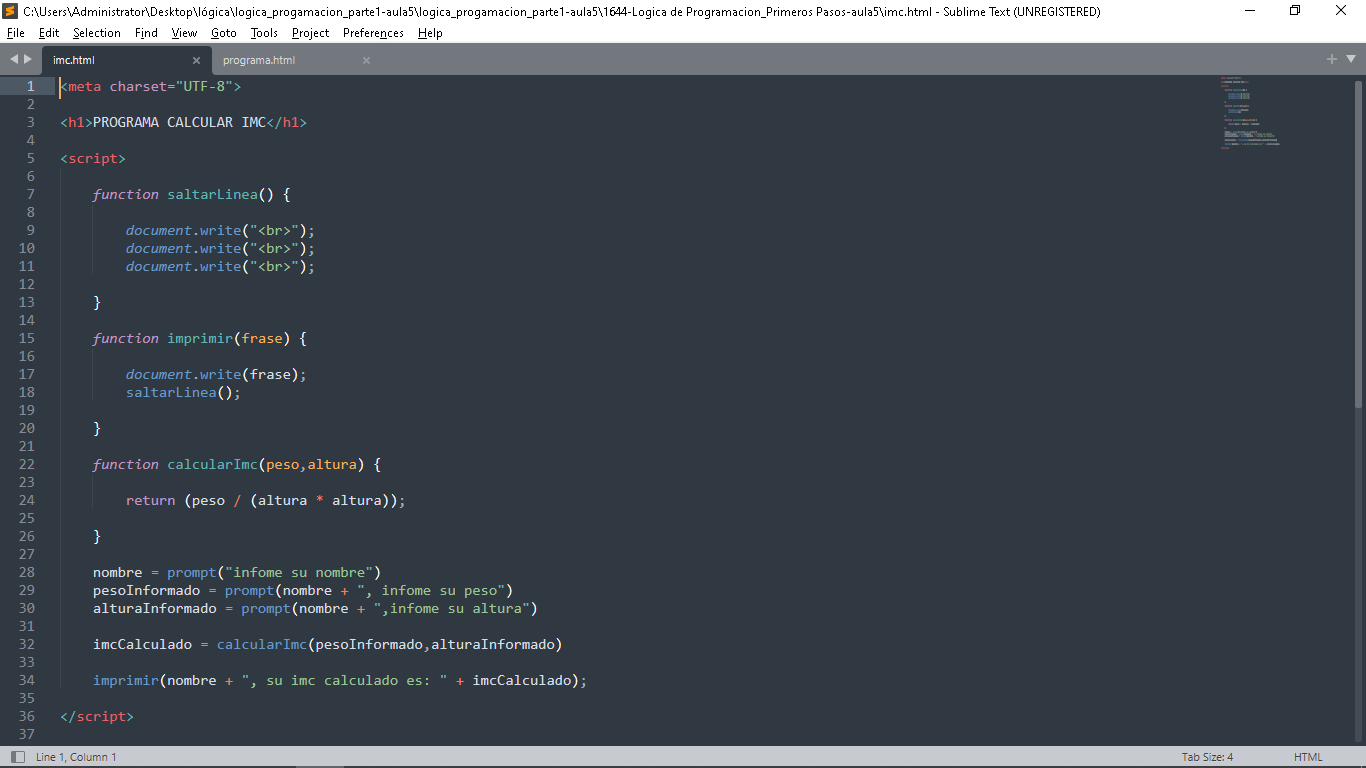Click "infome su nombre" string
This screenshot has height=768, width=1366.
[299, 572]
